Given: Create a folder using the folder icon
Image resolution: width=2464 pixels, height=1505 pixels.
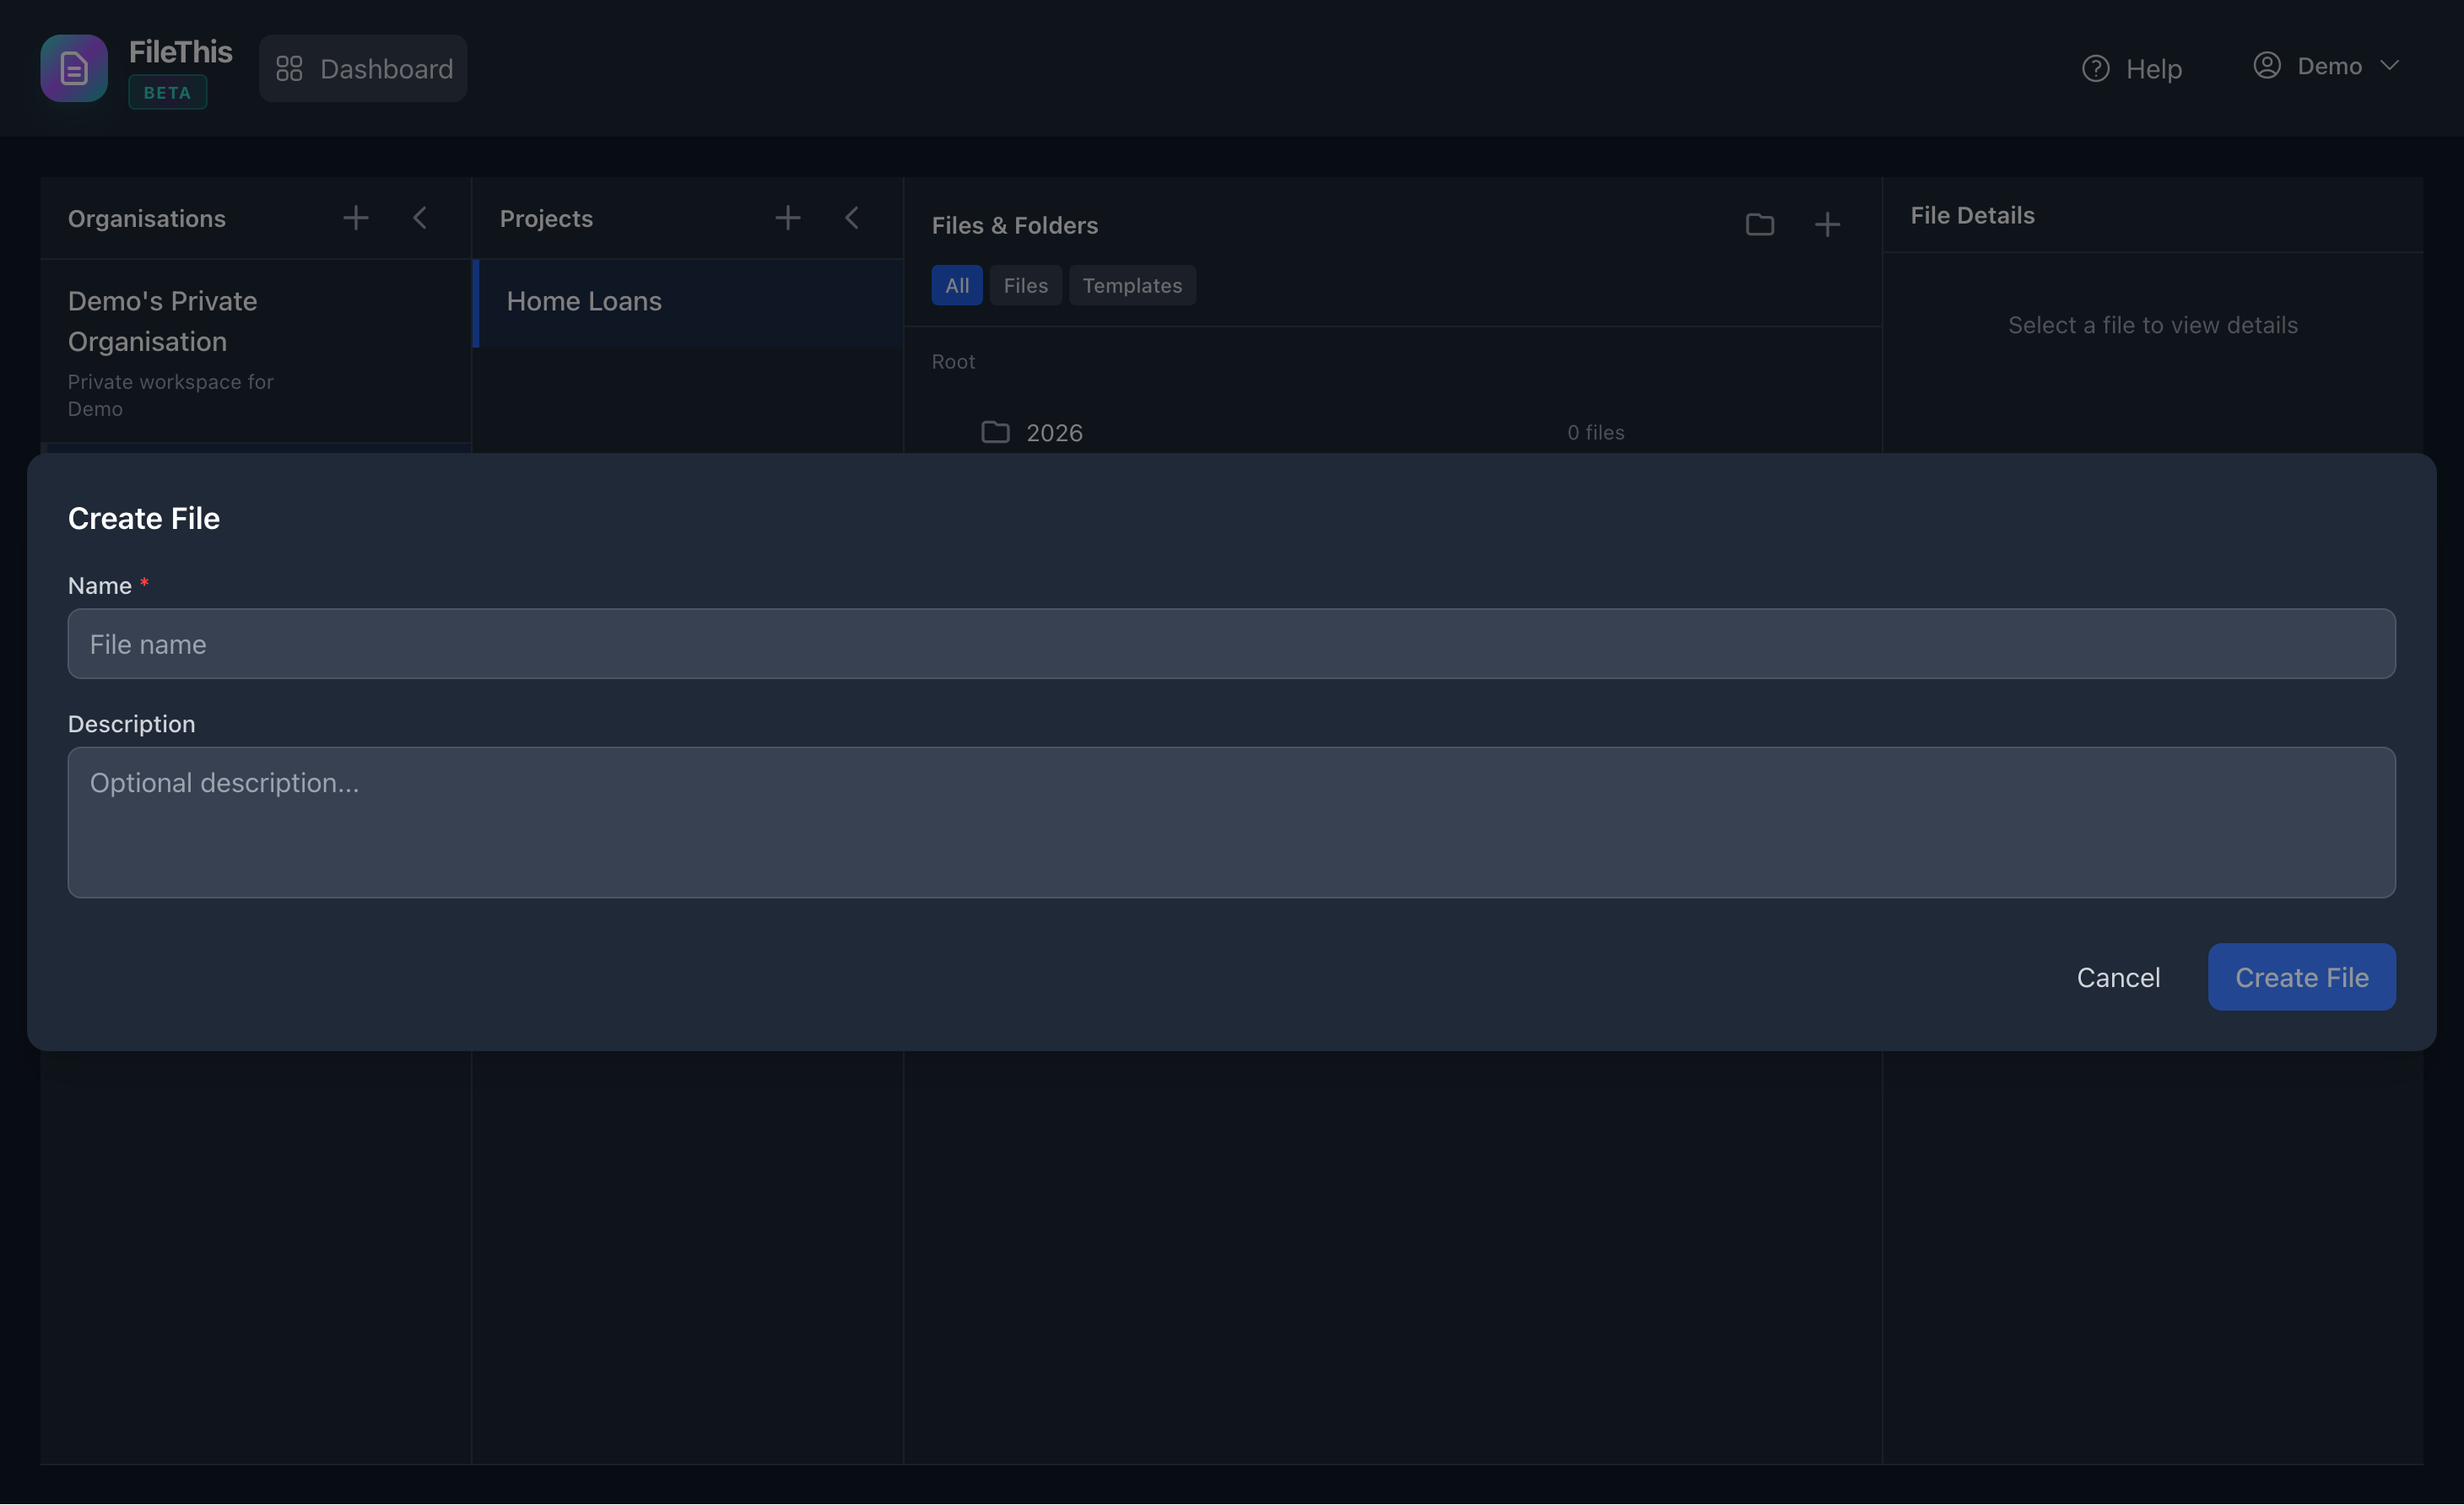Looking at the screenshot, I should click(x=1760, y=224).
